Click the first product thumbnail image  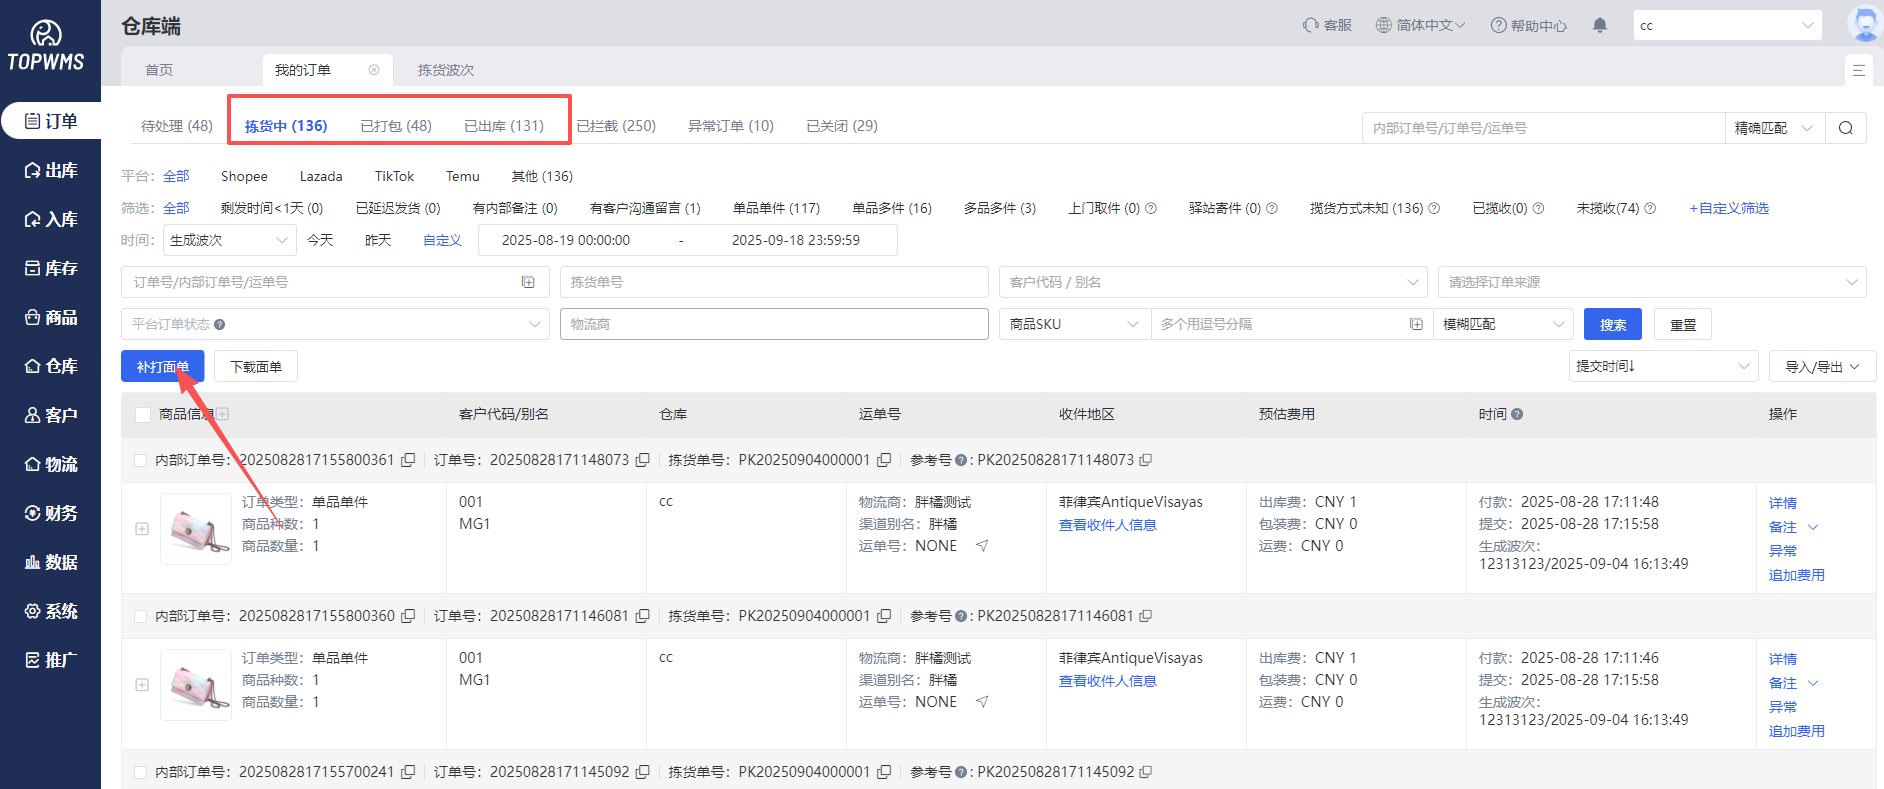195,529
